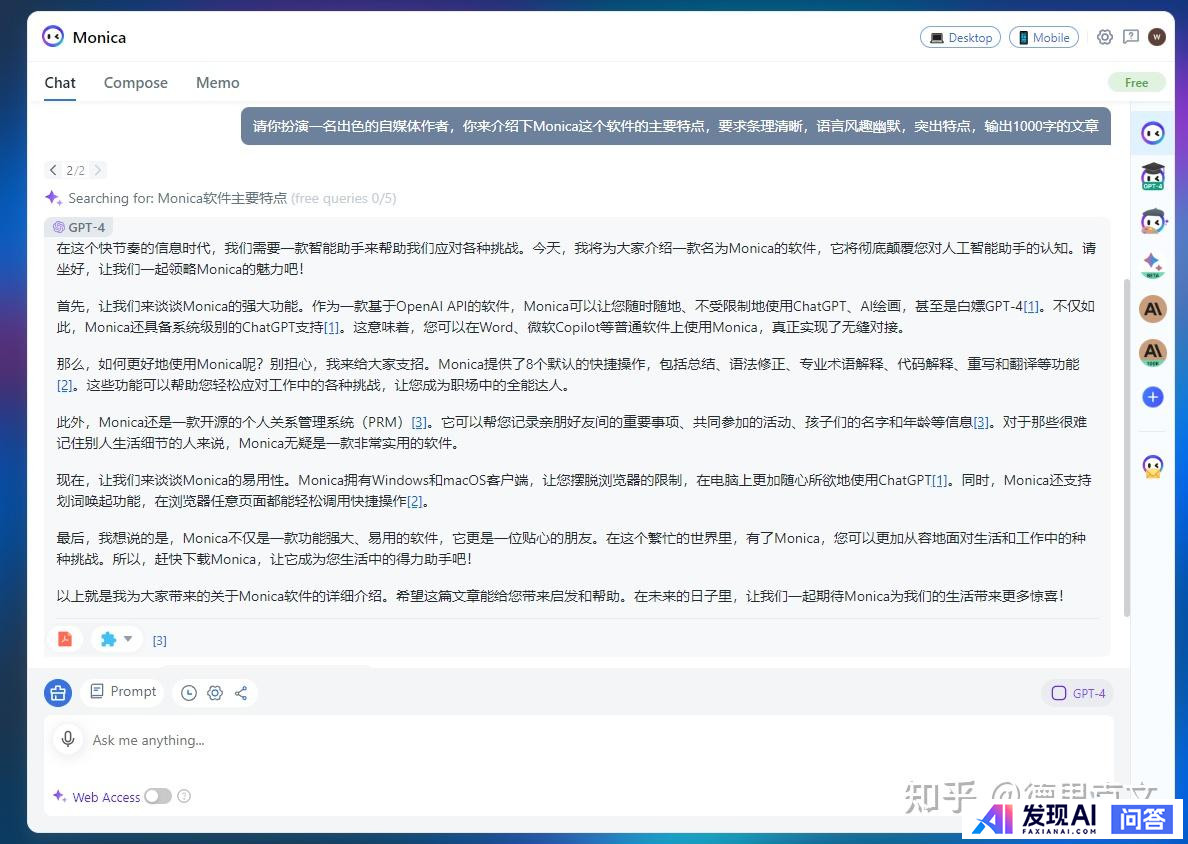Click the blue plus add-bot icon
Image resolution: width=1188 pixels, height=844 pixels.
coord(1153,397)
